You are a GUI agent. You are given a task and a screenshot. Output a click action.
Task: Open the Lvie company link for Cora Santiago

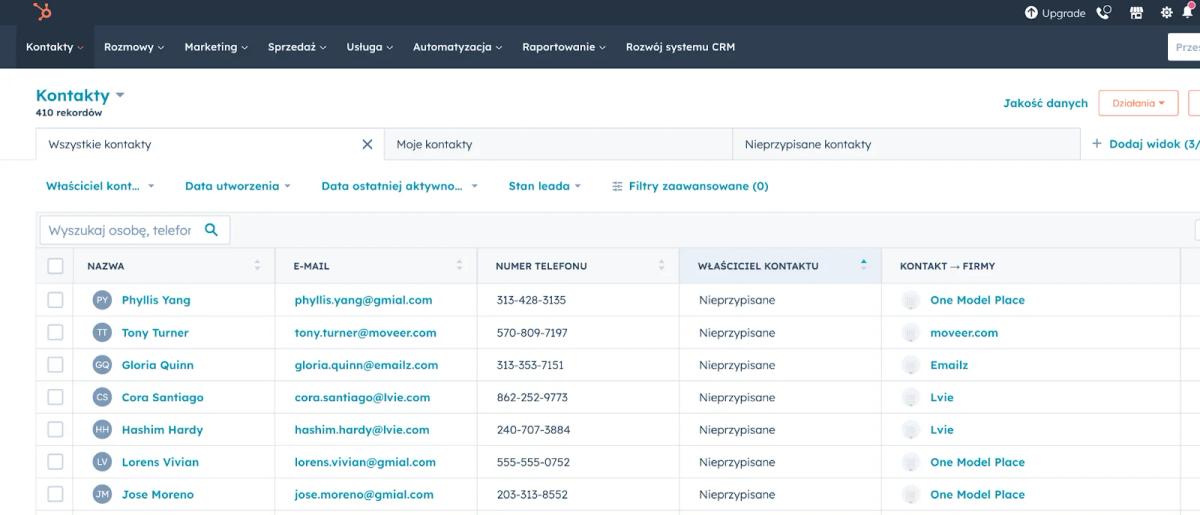pos(942,397)
